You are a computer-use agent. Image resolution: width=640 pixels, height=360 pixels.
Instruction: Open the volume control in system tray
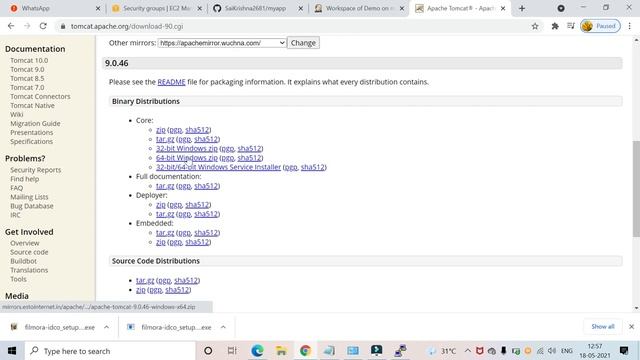[x=552, y=351]
